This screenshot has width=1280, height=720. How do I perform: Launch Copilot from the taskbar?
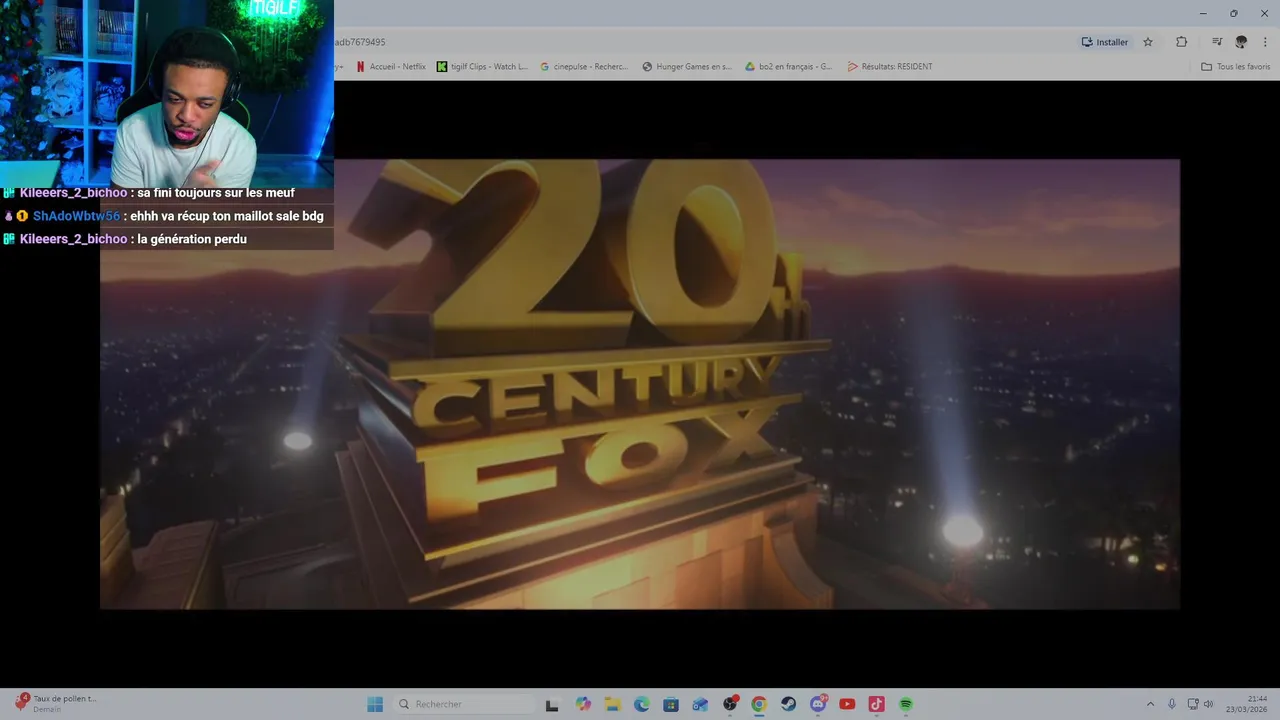583,704
